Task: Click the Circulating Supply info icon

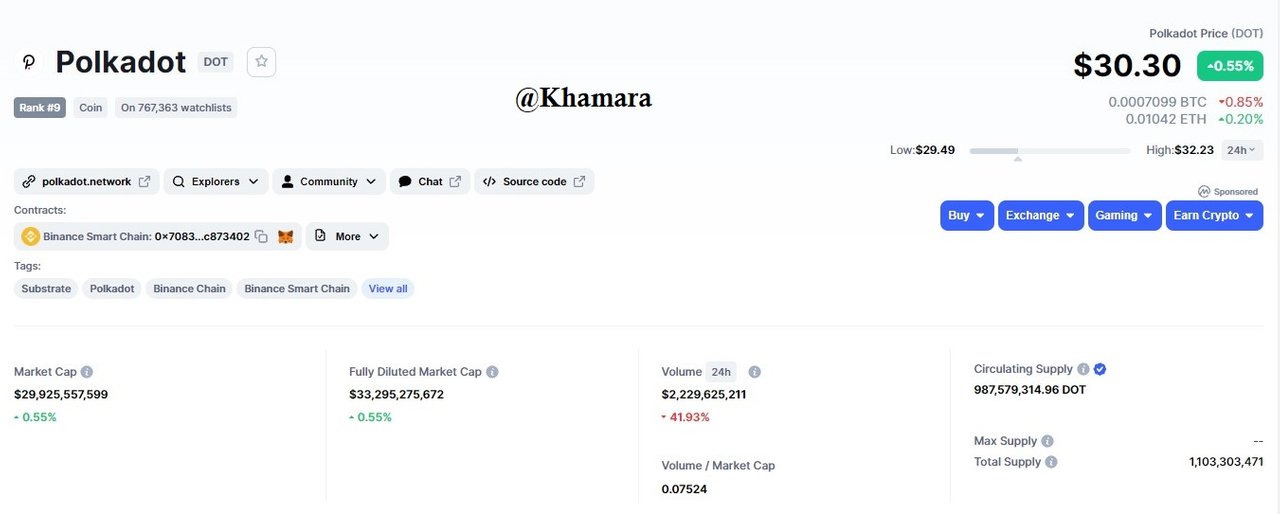Action: (x=1083, y=369)
